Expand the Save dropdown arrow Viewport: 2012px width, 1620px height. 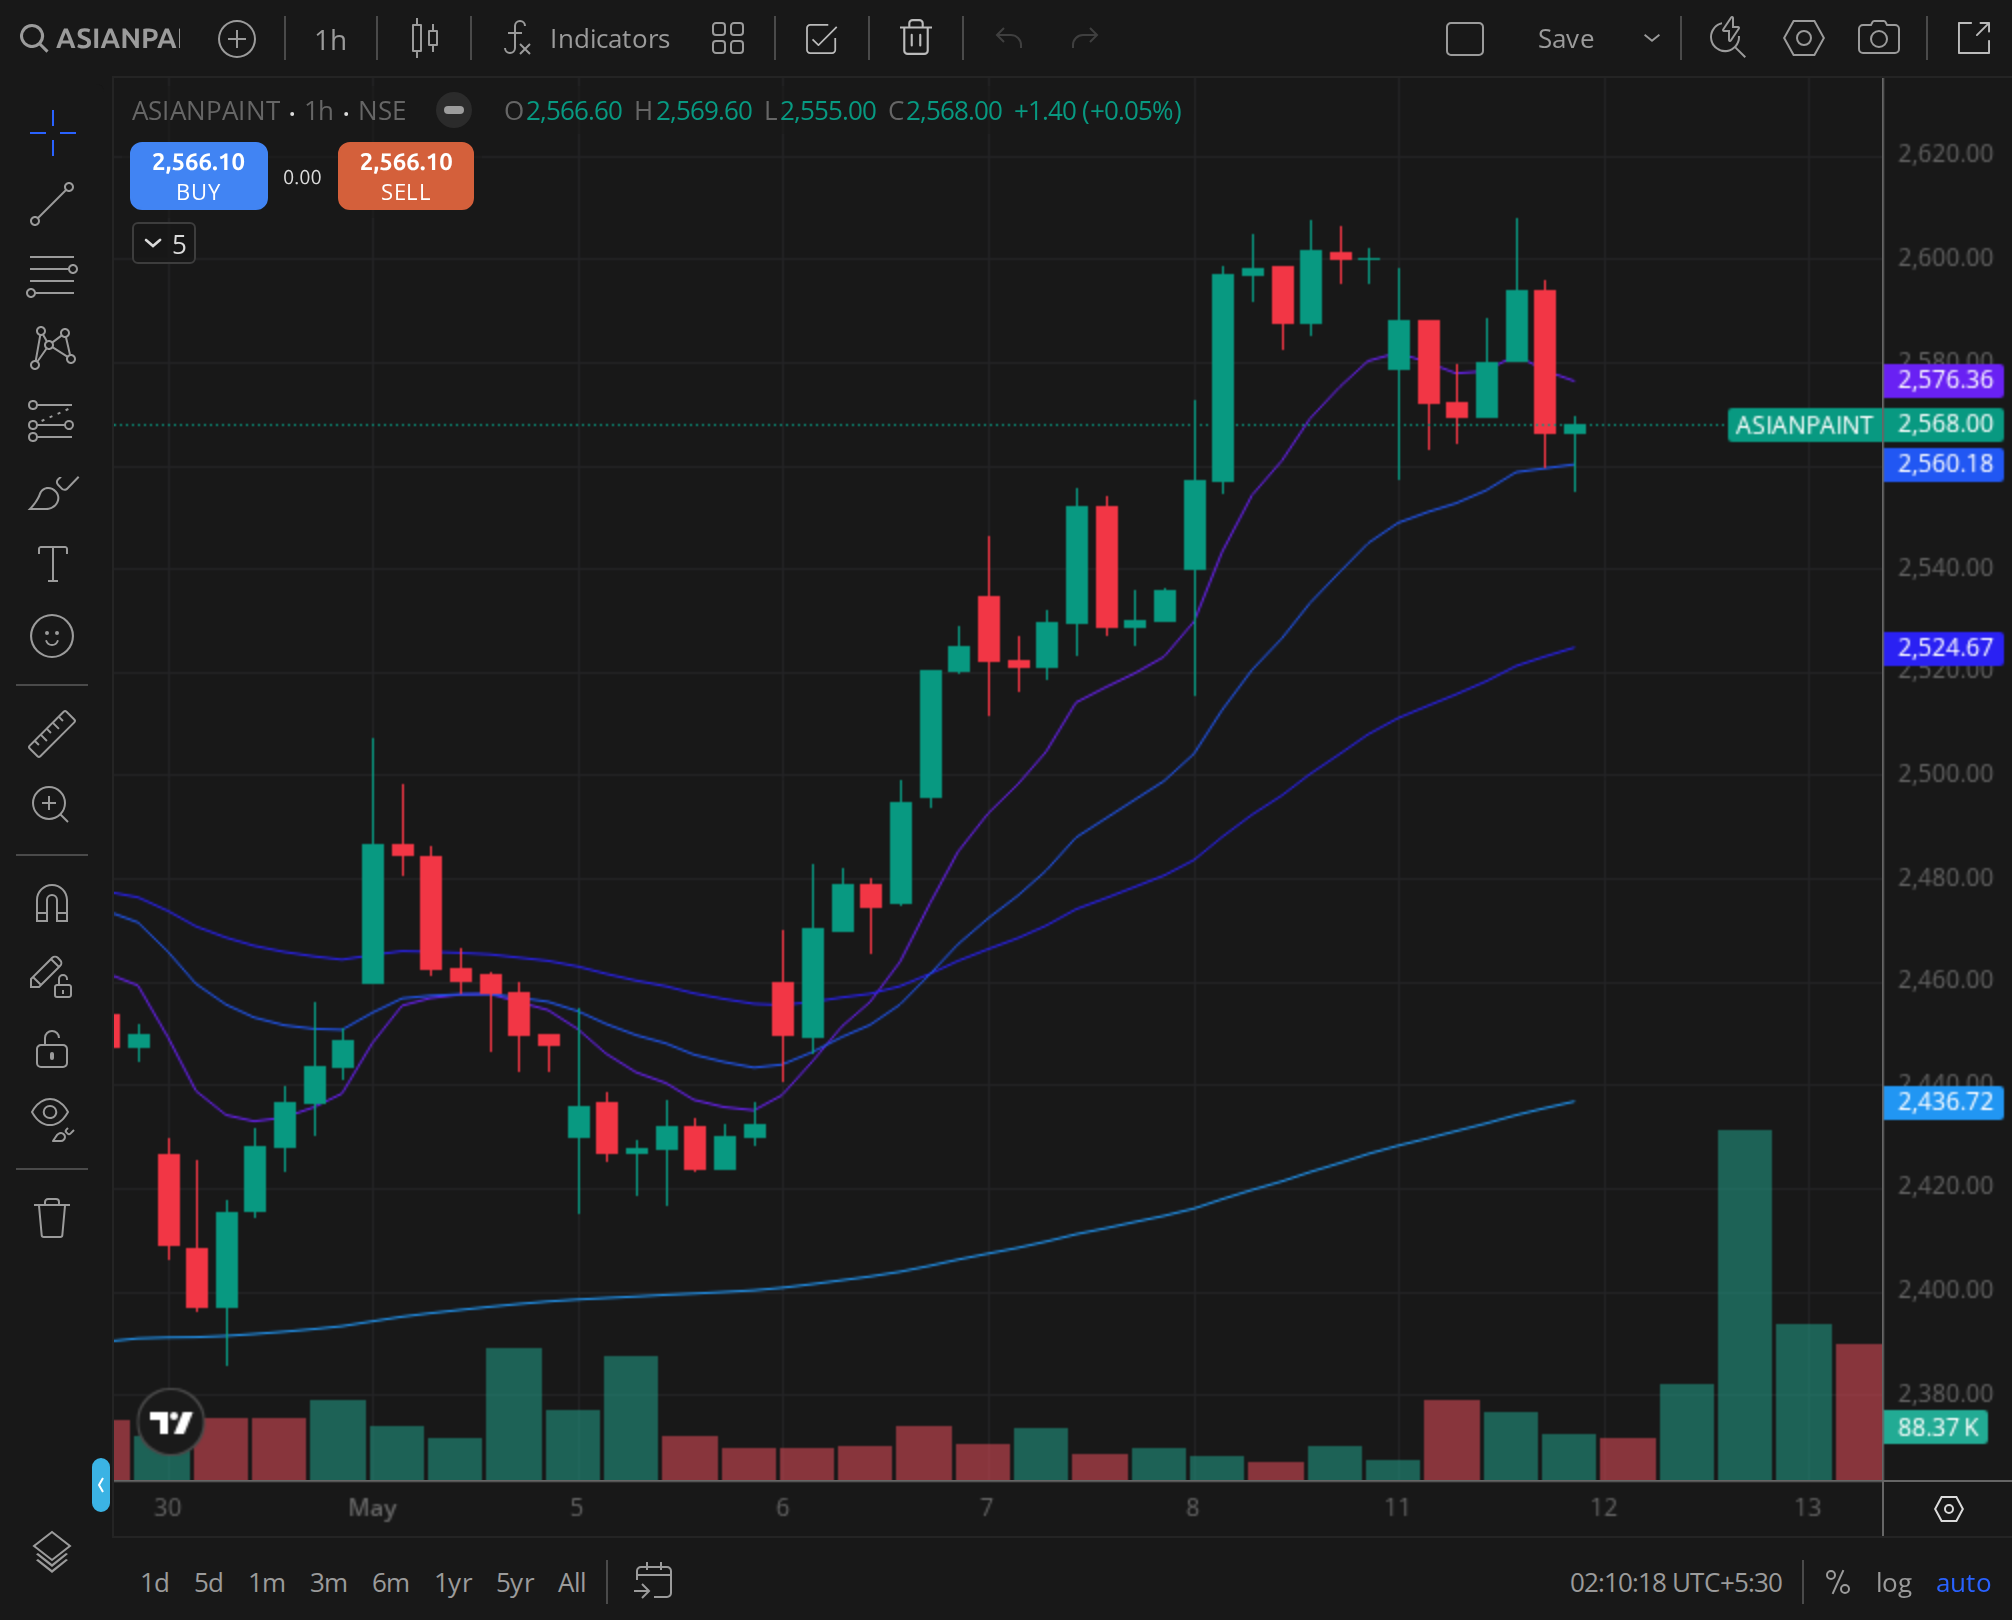[1652, 39]
